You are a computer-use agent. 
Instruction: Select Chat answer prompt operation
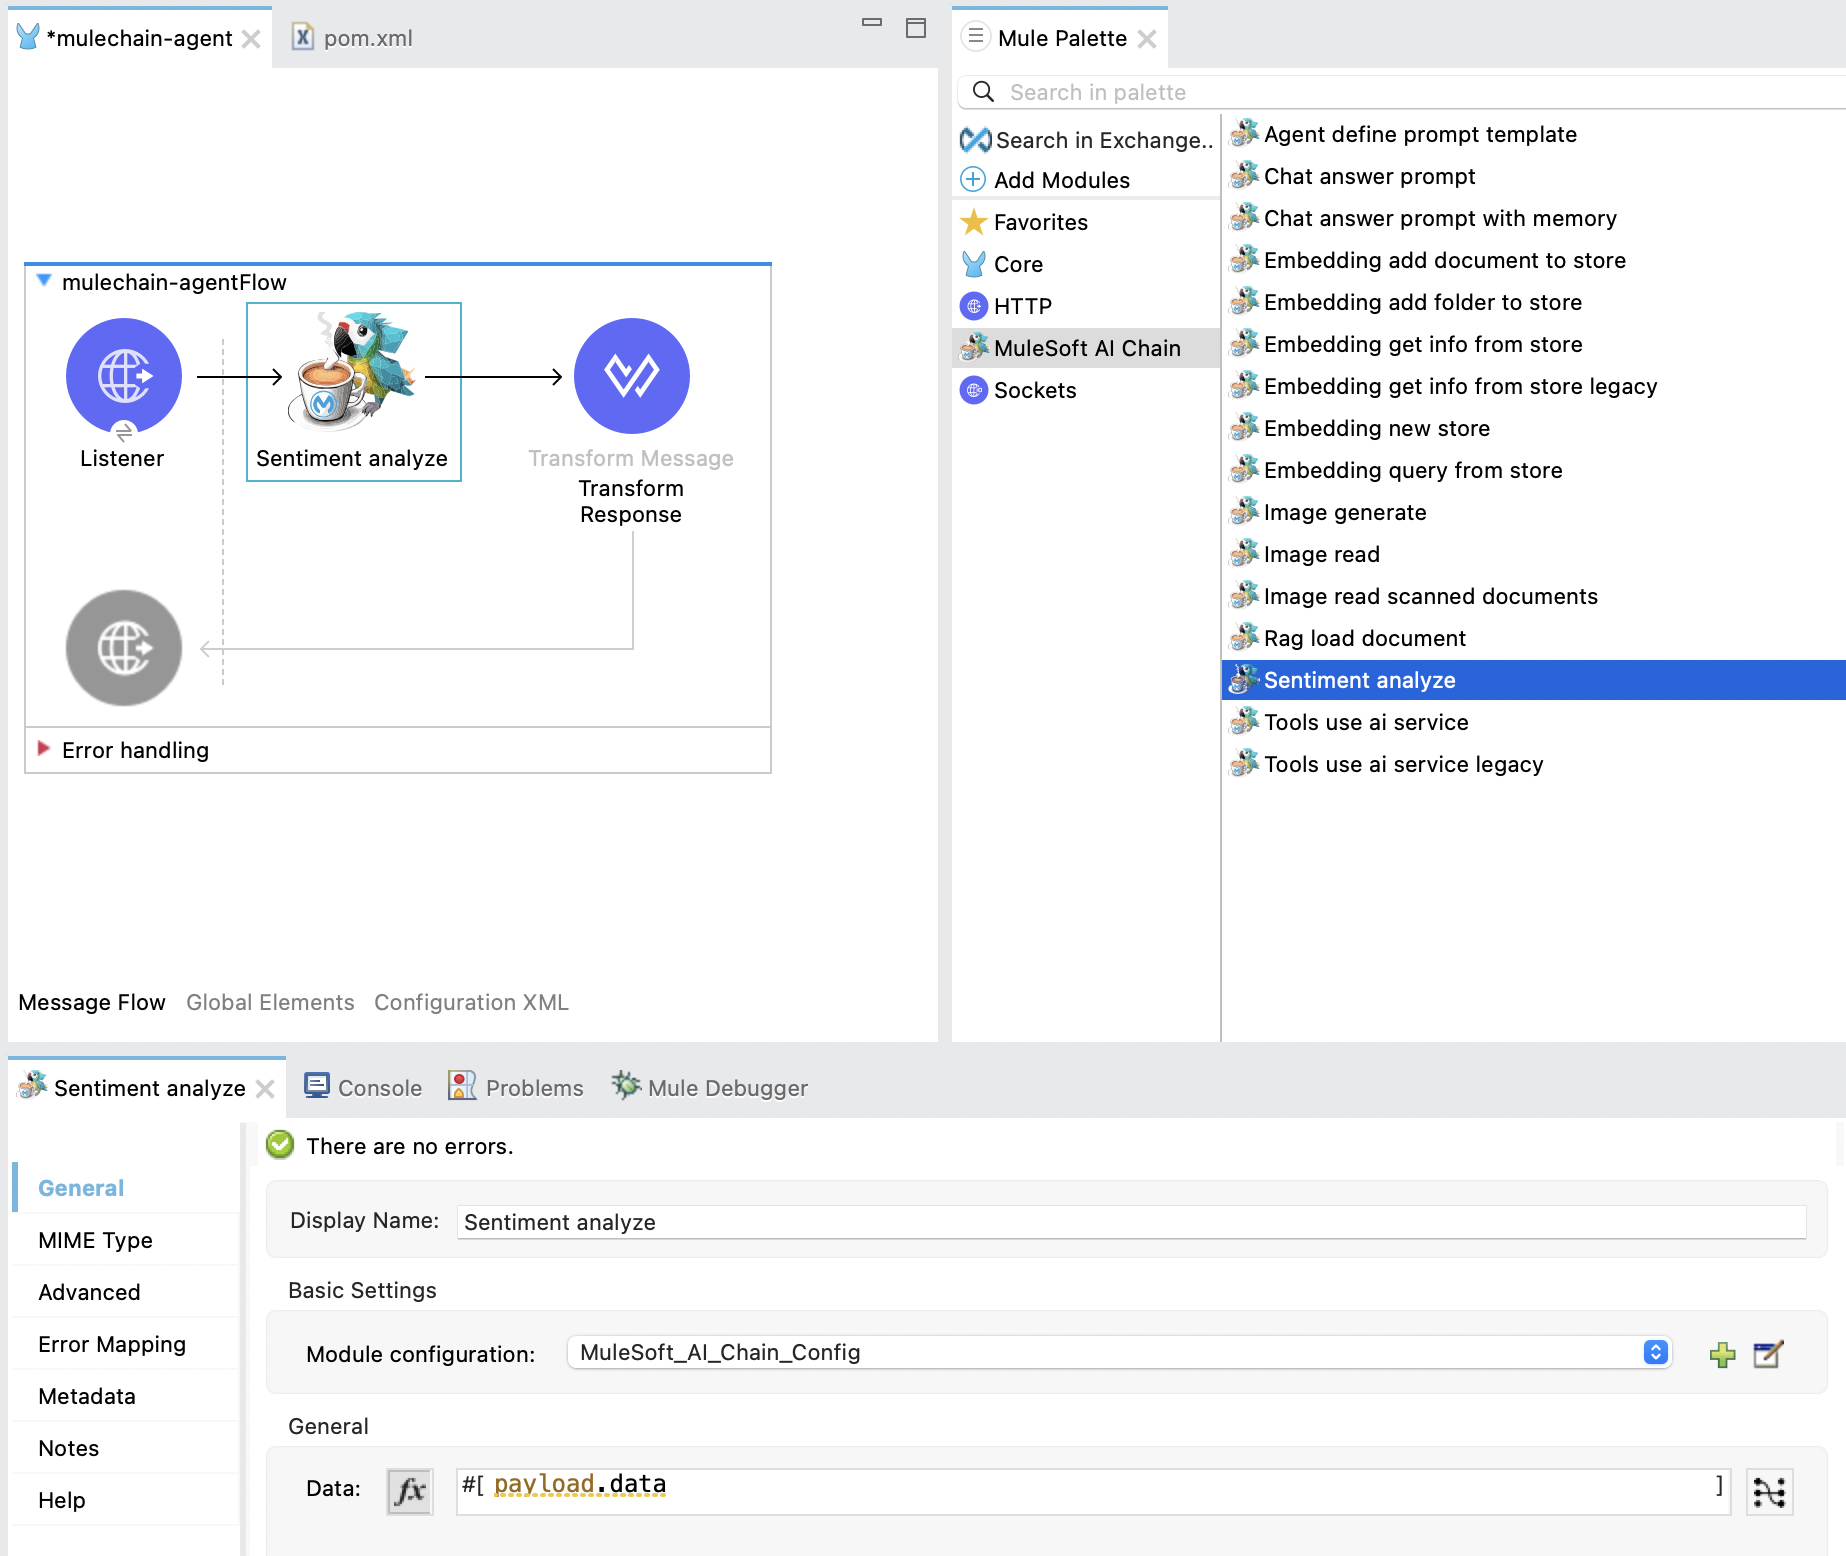1353,176
